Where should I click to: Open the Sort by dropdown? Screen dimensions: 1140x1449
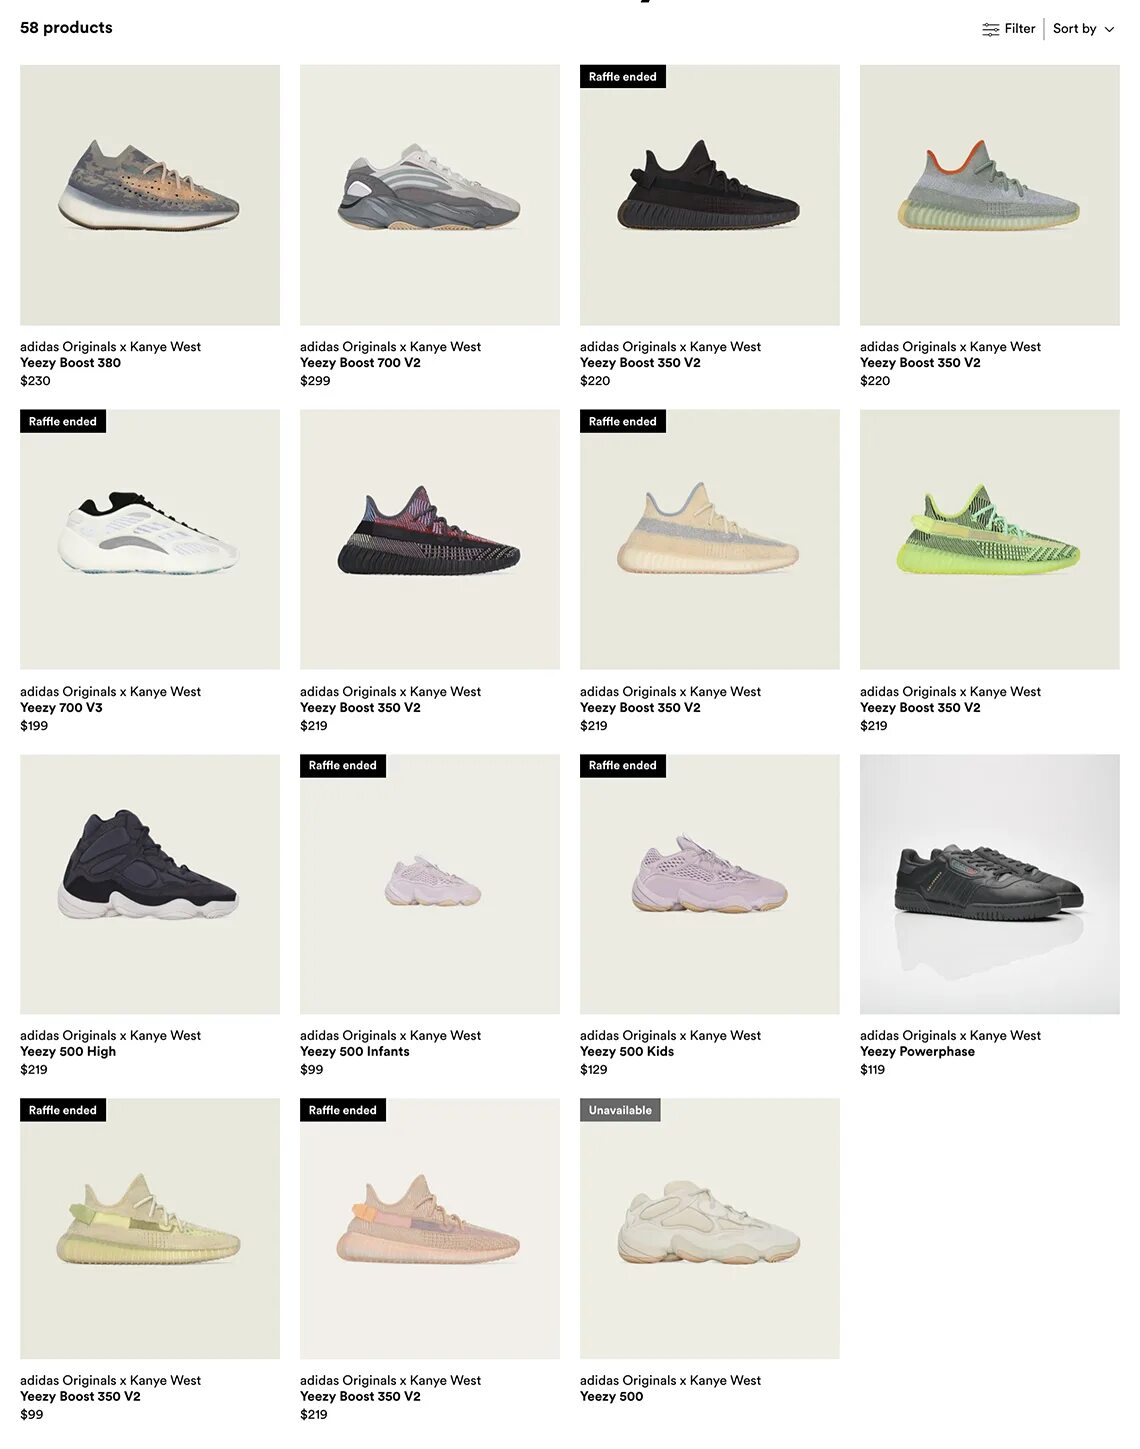[1084, 29]
